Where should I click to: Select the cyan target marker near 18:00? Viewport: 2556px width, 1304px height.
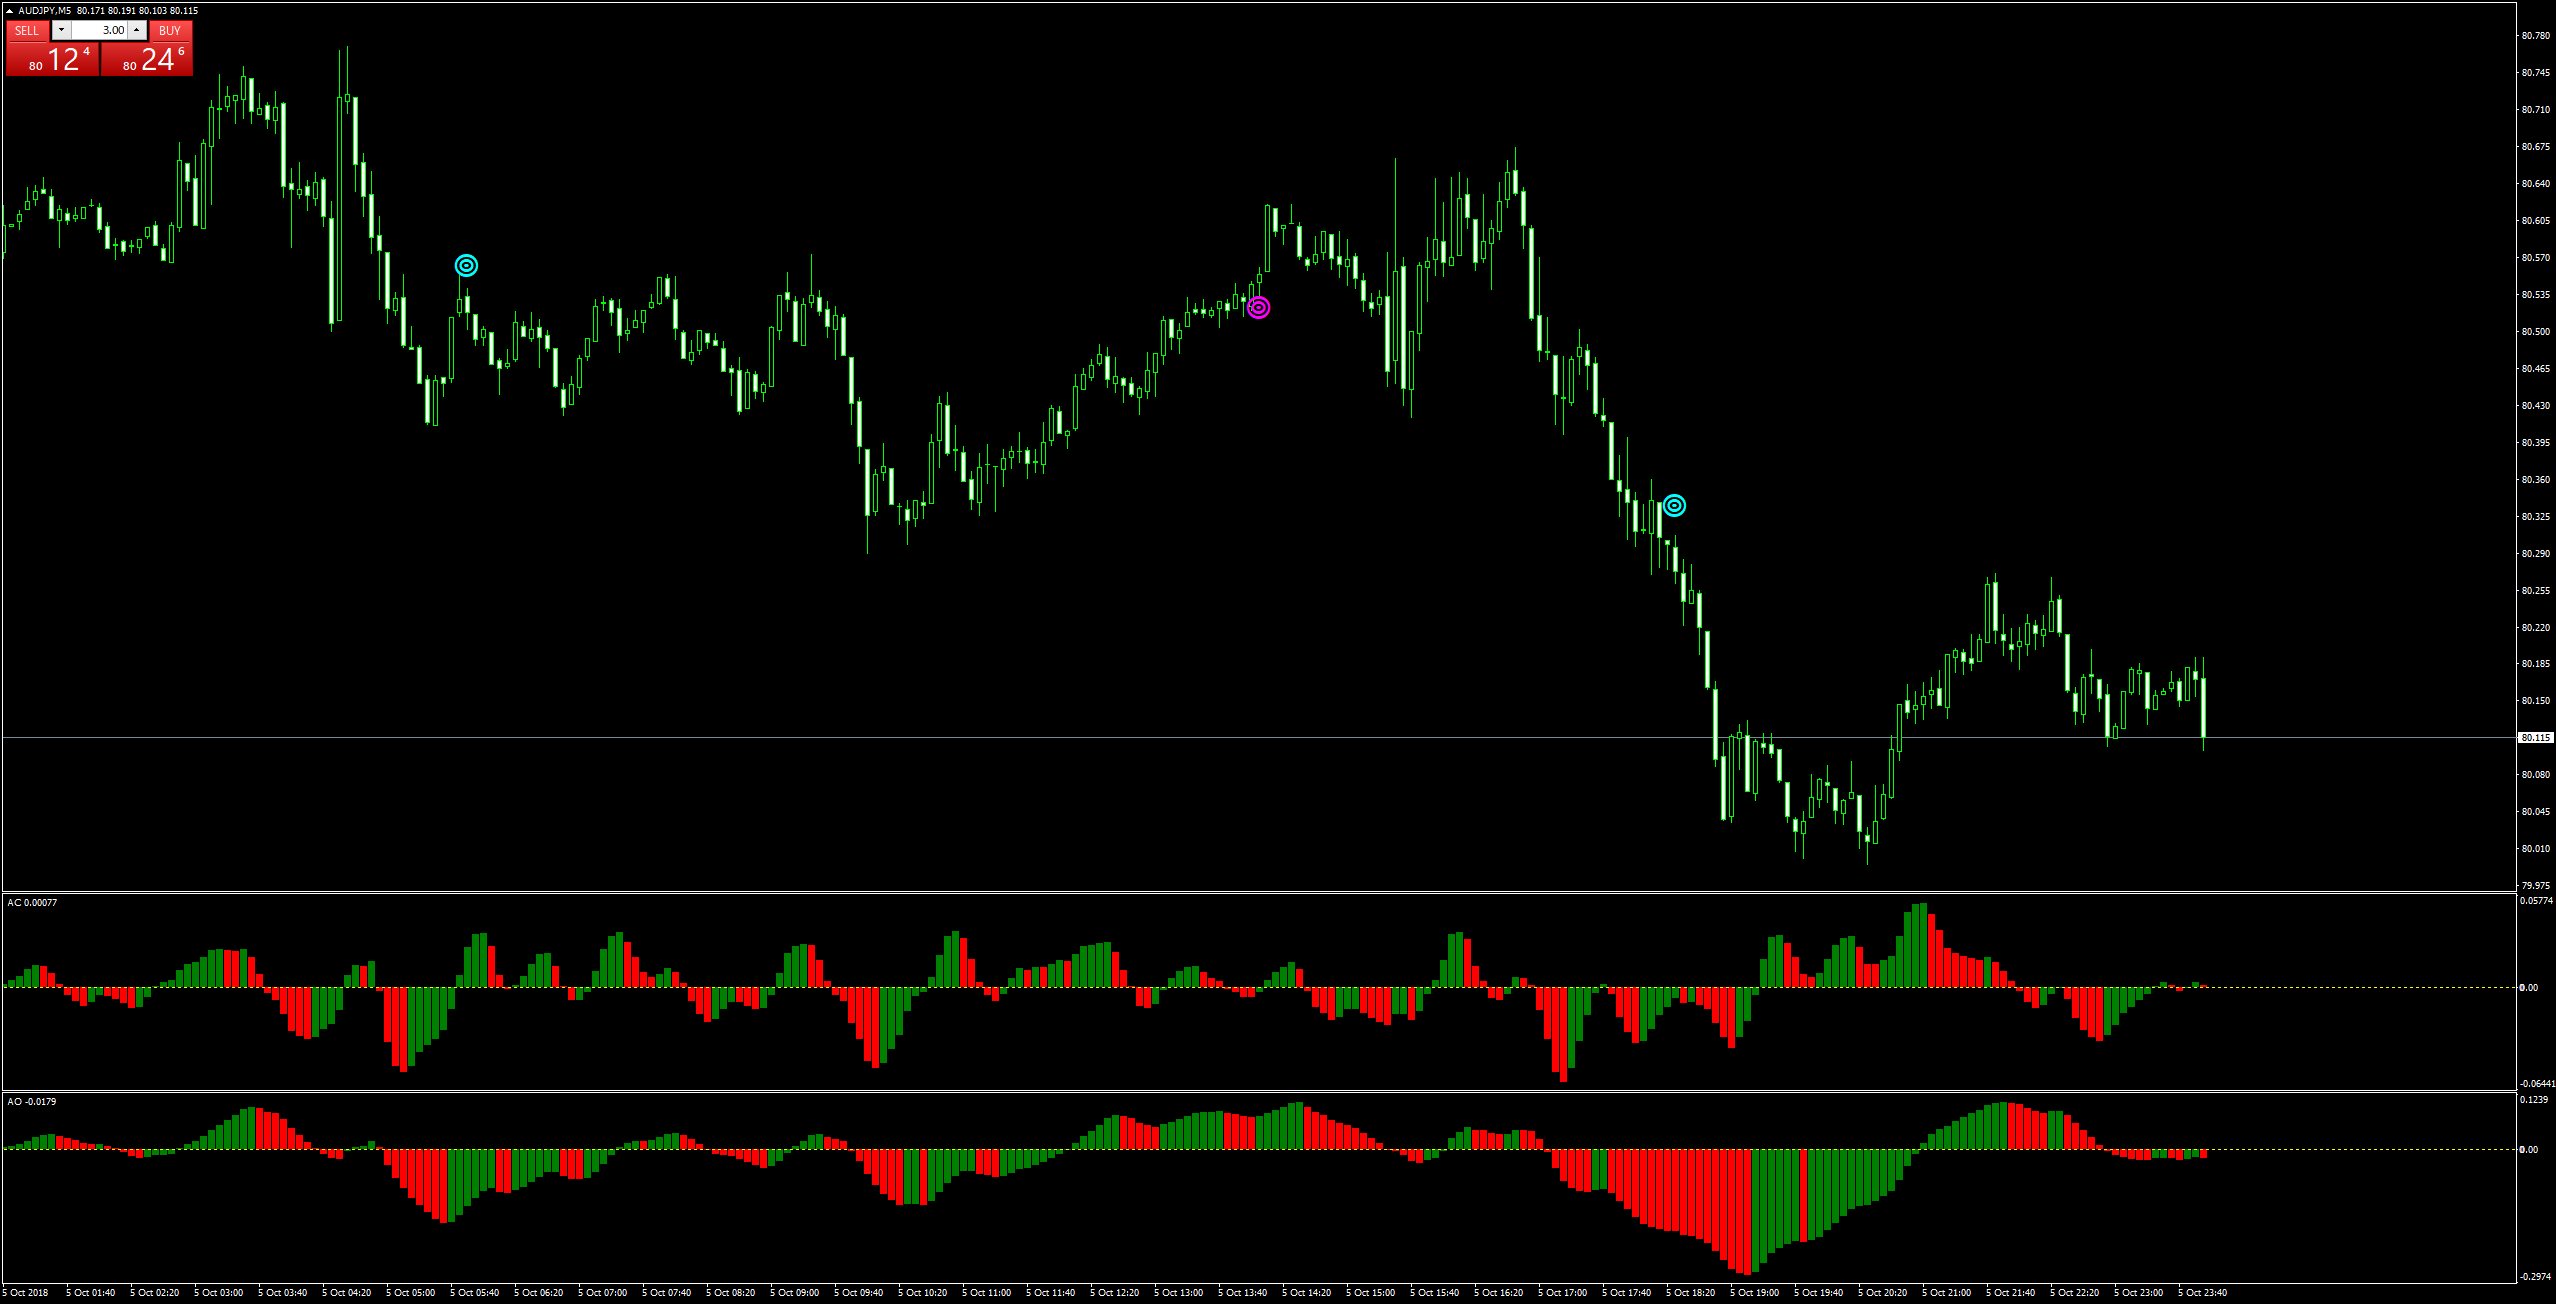pyautogui.click(x=1674, y=506)
